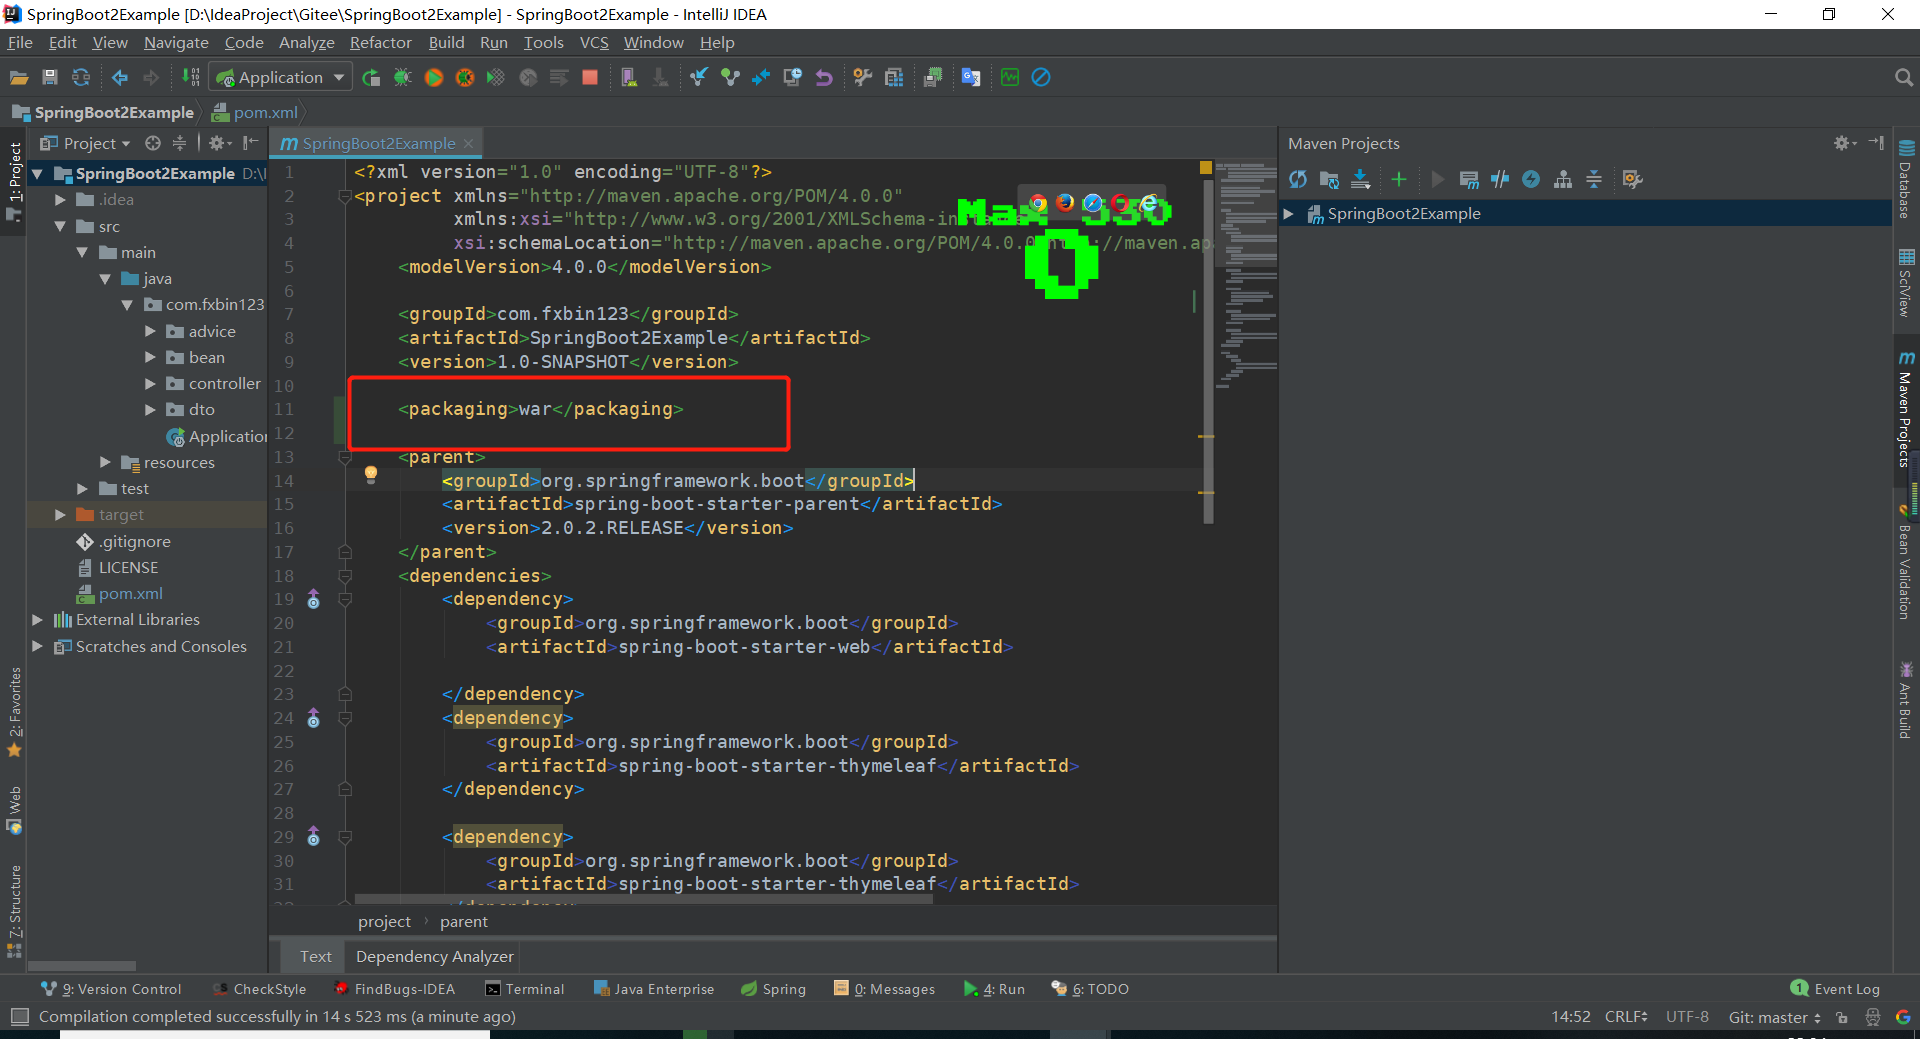Expand External Libraries node
This screenshot has height=1039, width=1920.
point(37,620)
